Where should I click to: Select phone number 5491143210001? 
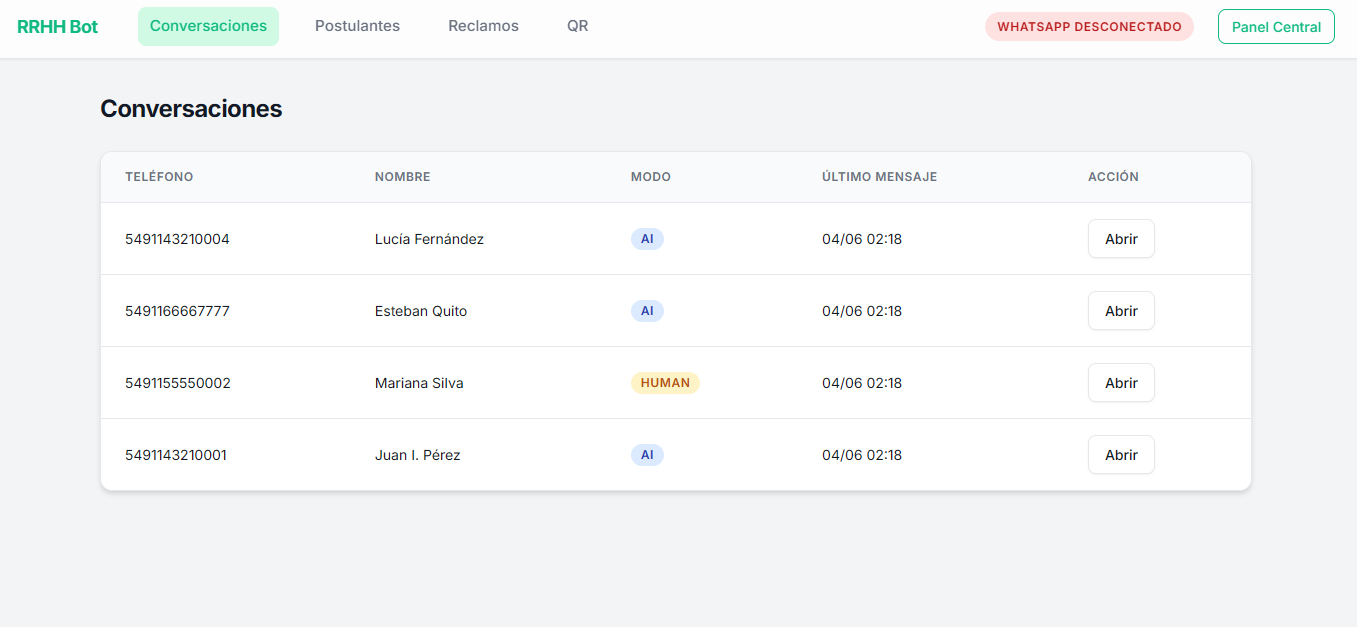coord(176,455)
